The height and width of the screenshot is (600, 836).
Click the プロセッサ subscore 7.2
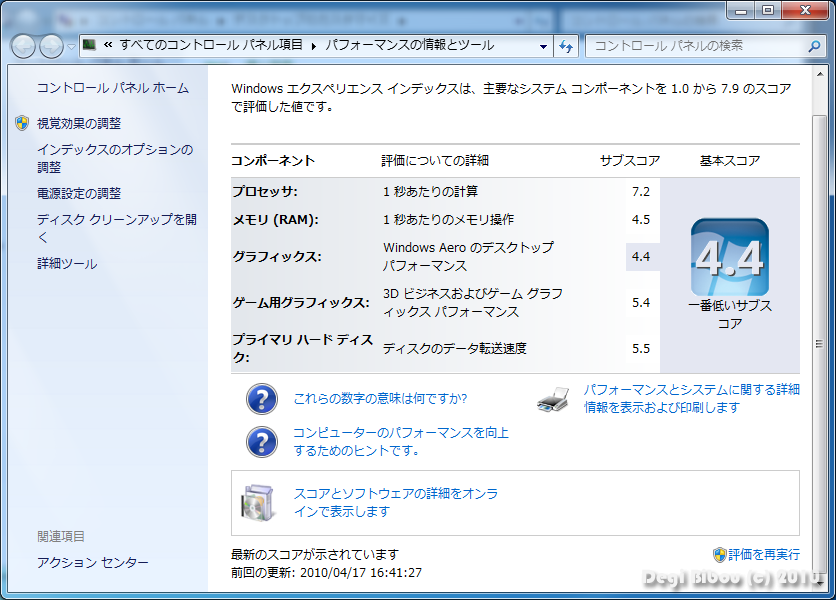pos(641,191)
